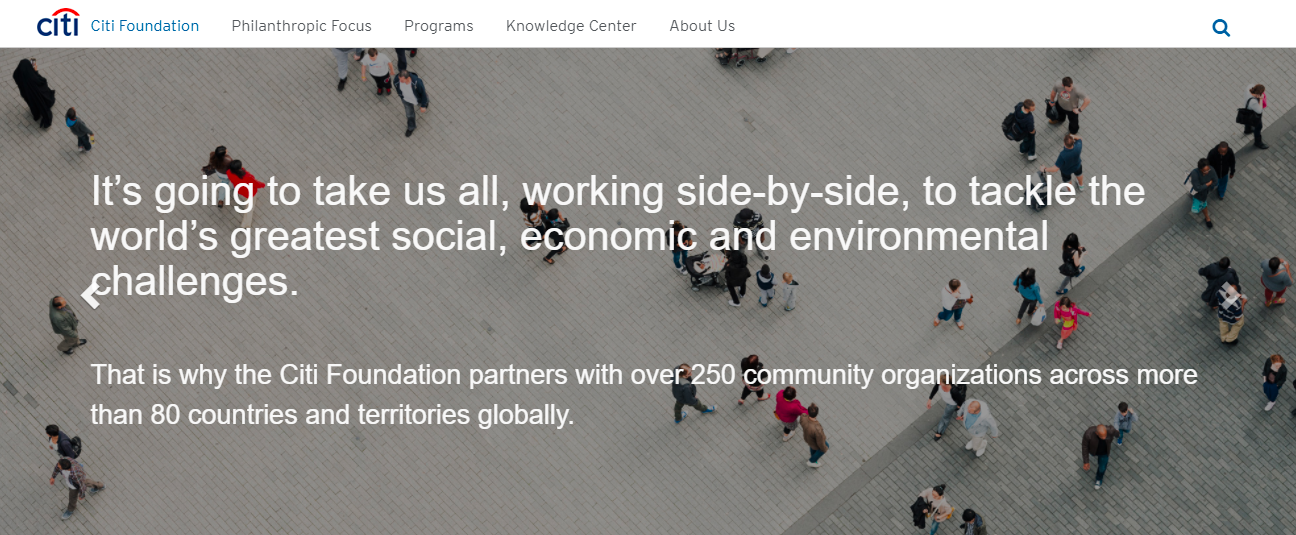
Task: Go to the About Us menu
Action: click(702, 26)
